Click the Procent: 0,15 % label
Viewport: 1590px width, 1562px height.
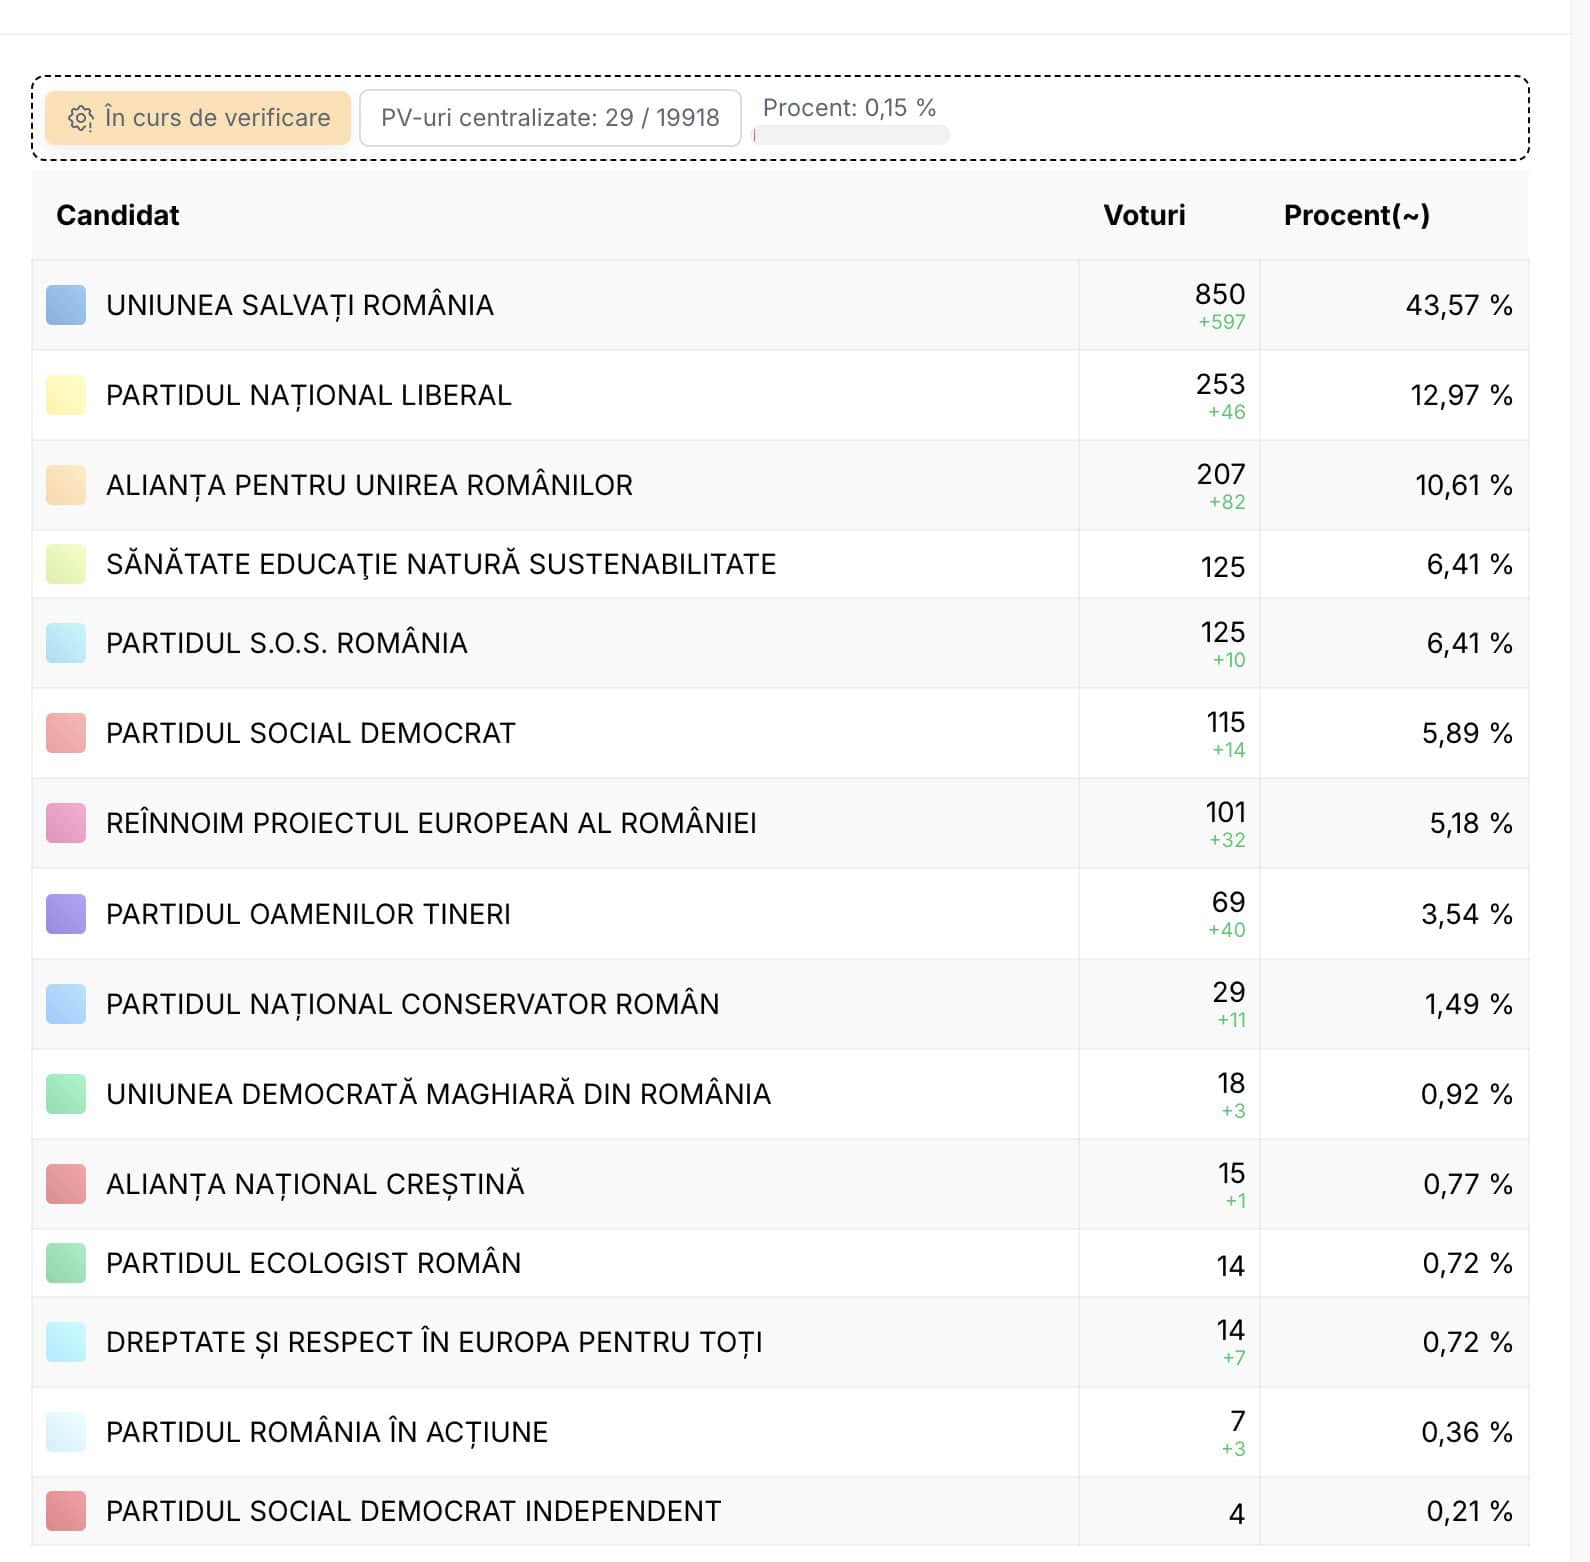click(849, 108)
